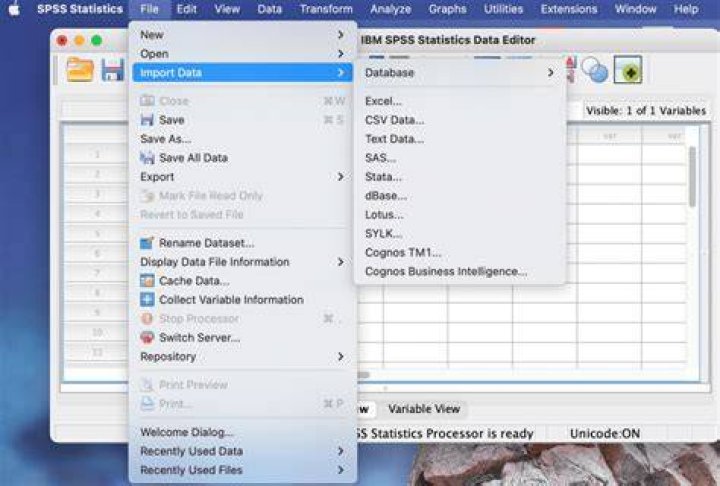Image resolution: width=720 pixels, height=486 pixels.
Task: Click the Save icon in File menu
Action: click(x=147, y=120)
